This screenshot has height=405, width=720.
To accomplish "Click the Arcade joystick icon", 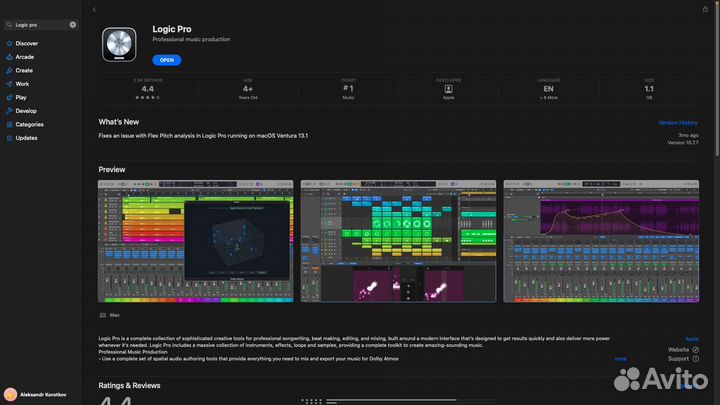I will (9, 57).
